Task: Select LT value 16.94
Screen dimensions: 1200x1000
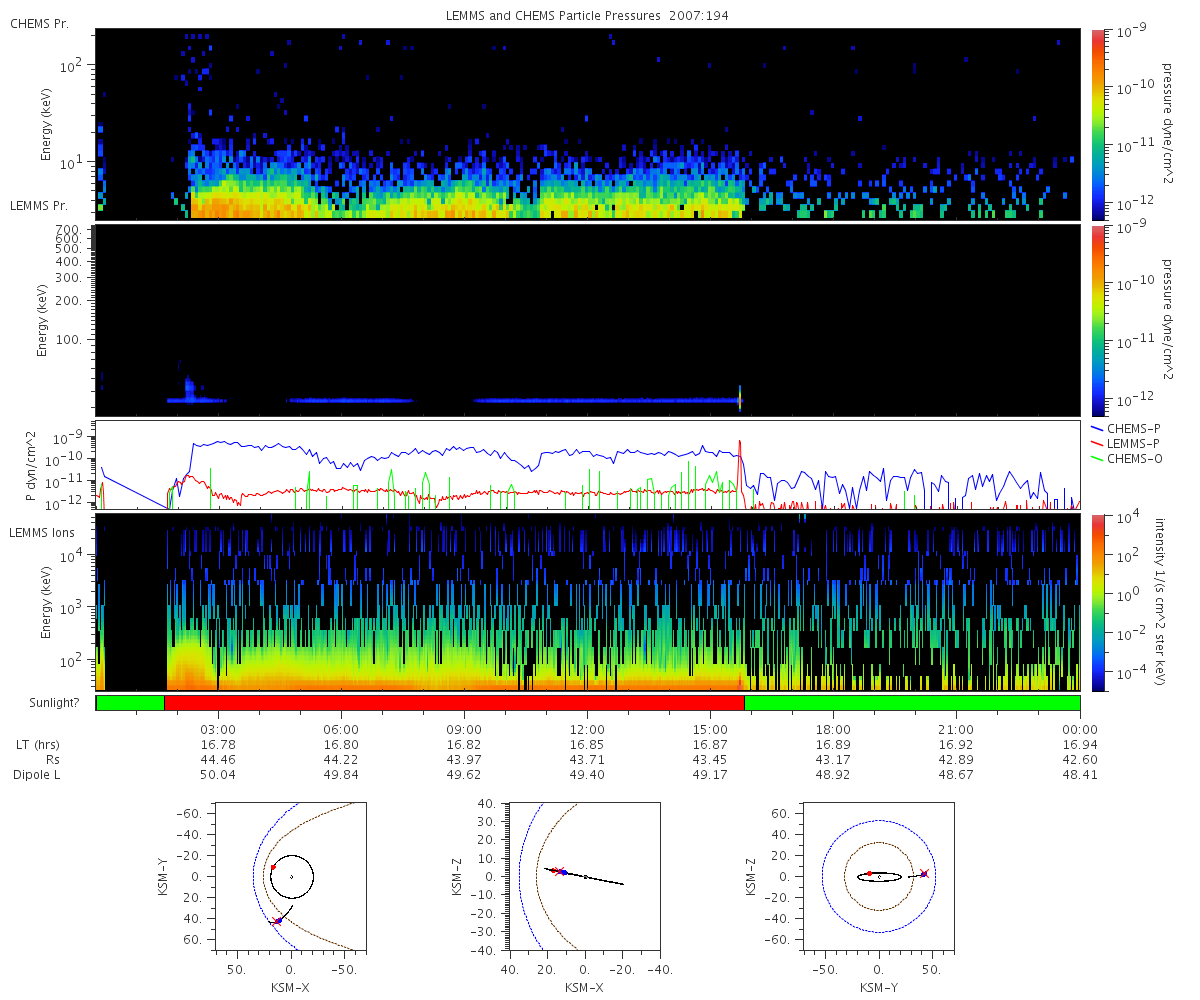Action: [1080, 745]
